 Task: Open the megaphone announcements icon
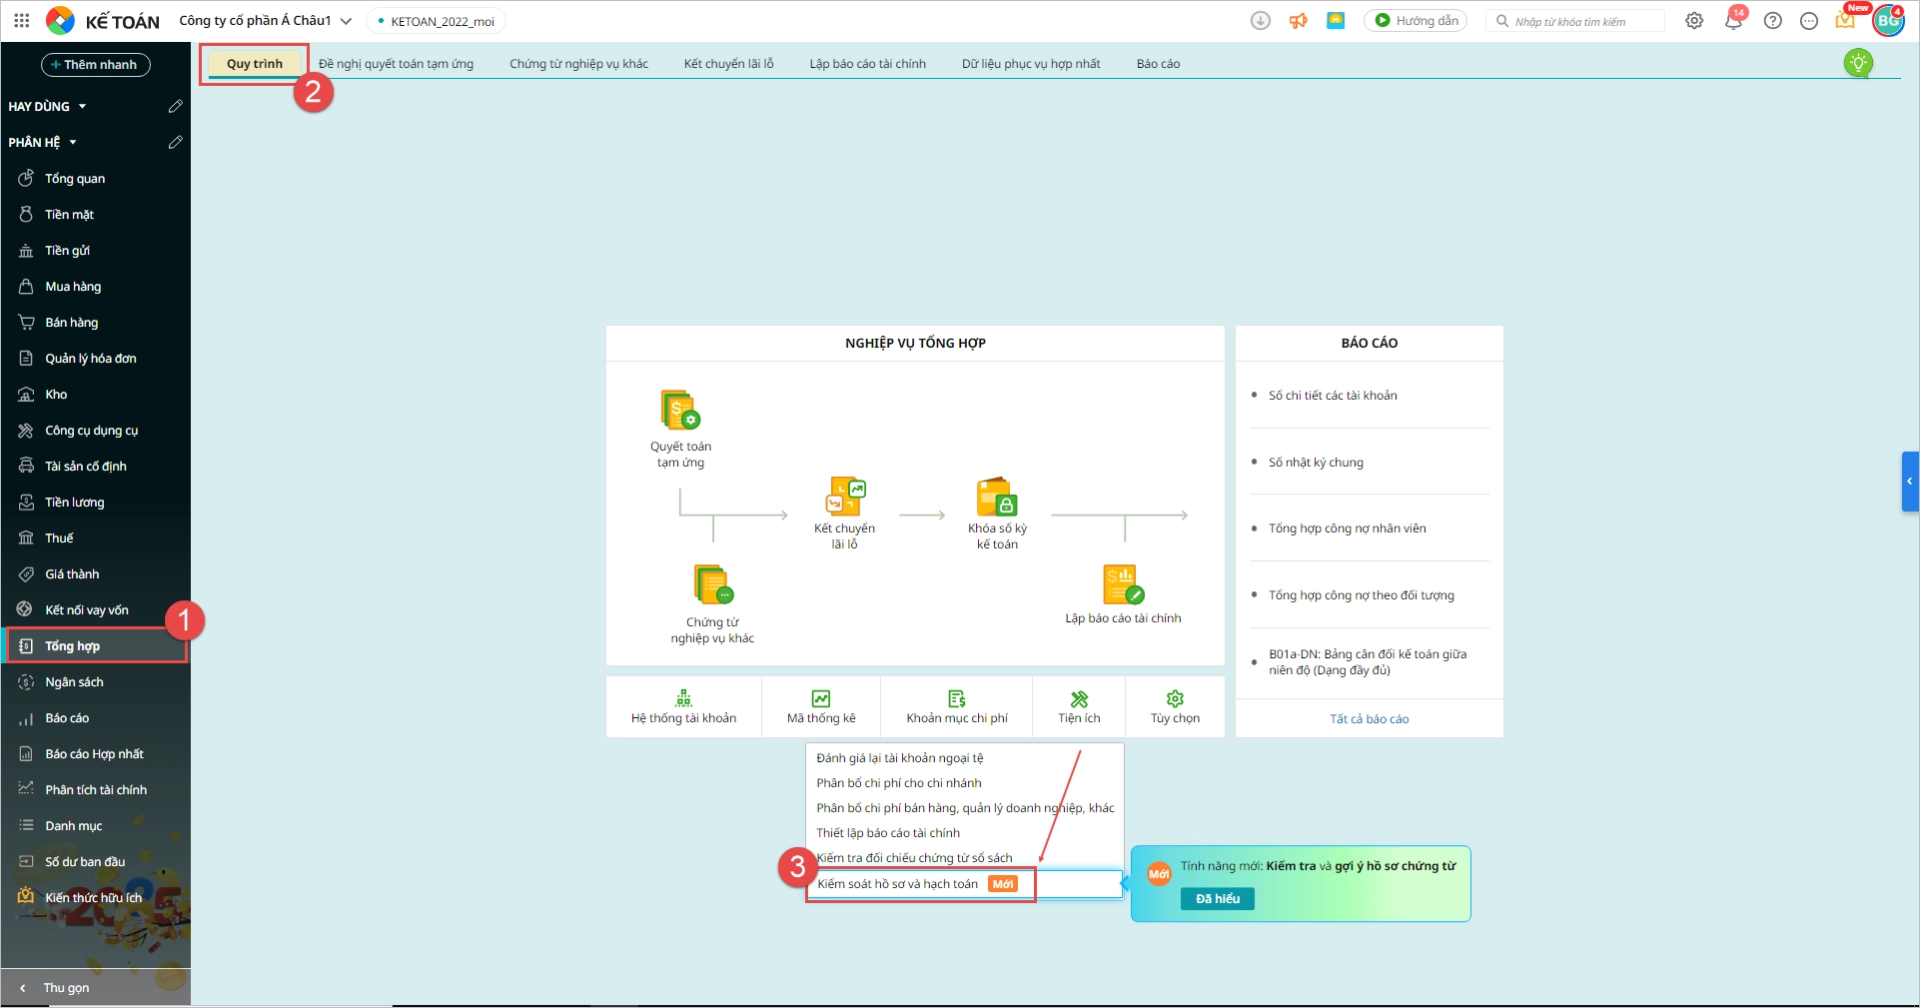click(x=1298, y=20)
